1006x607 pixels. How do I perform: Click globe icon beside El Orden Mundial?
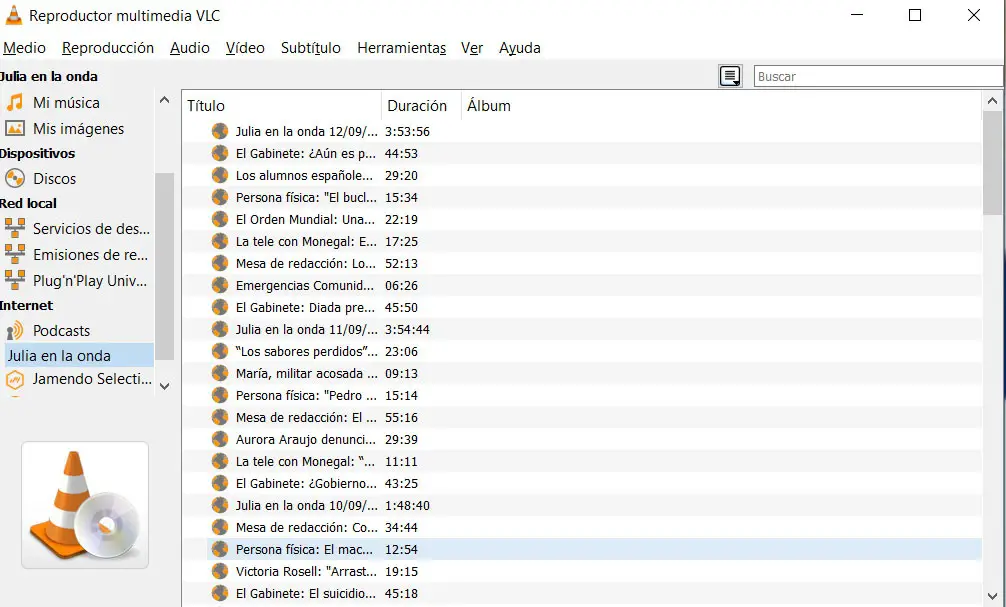point(220,219)
